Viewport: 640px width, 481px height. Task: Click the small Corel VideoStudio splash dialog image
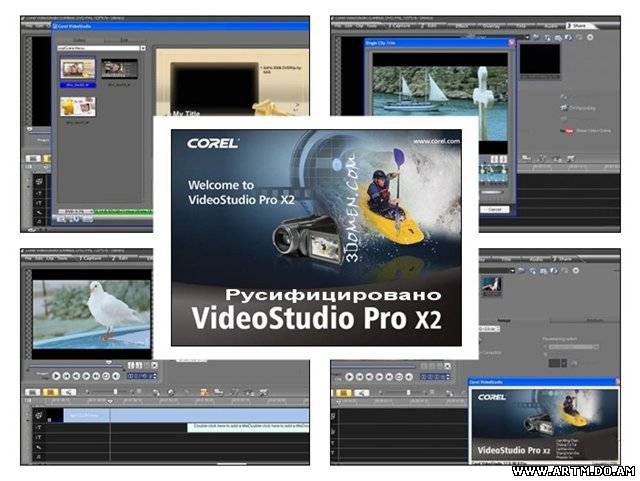pyautogui.click(x=544, y=425)
